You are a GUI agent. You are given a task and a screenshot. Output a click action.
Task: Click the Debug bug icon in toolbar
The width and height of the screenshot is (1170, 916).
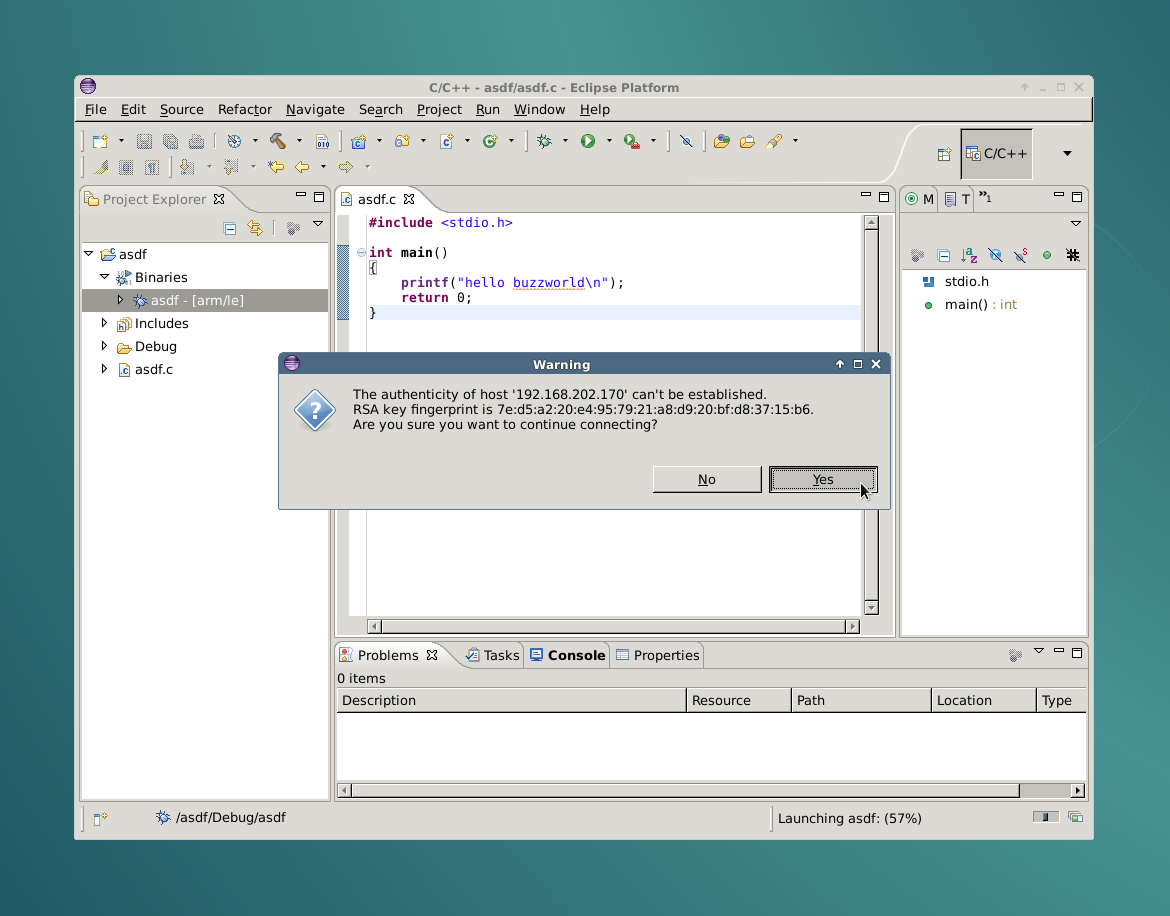544,142
